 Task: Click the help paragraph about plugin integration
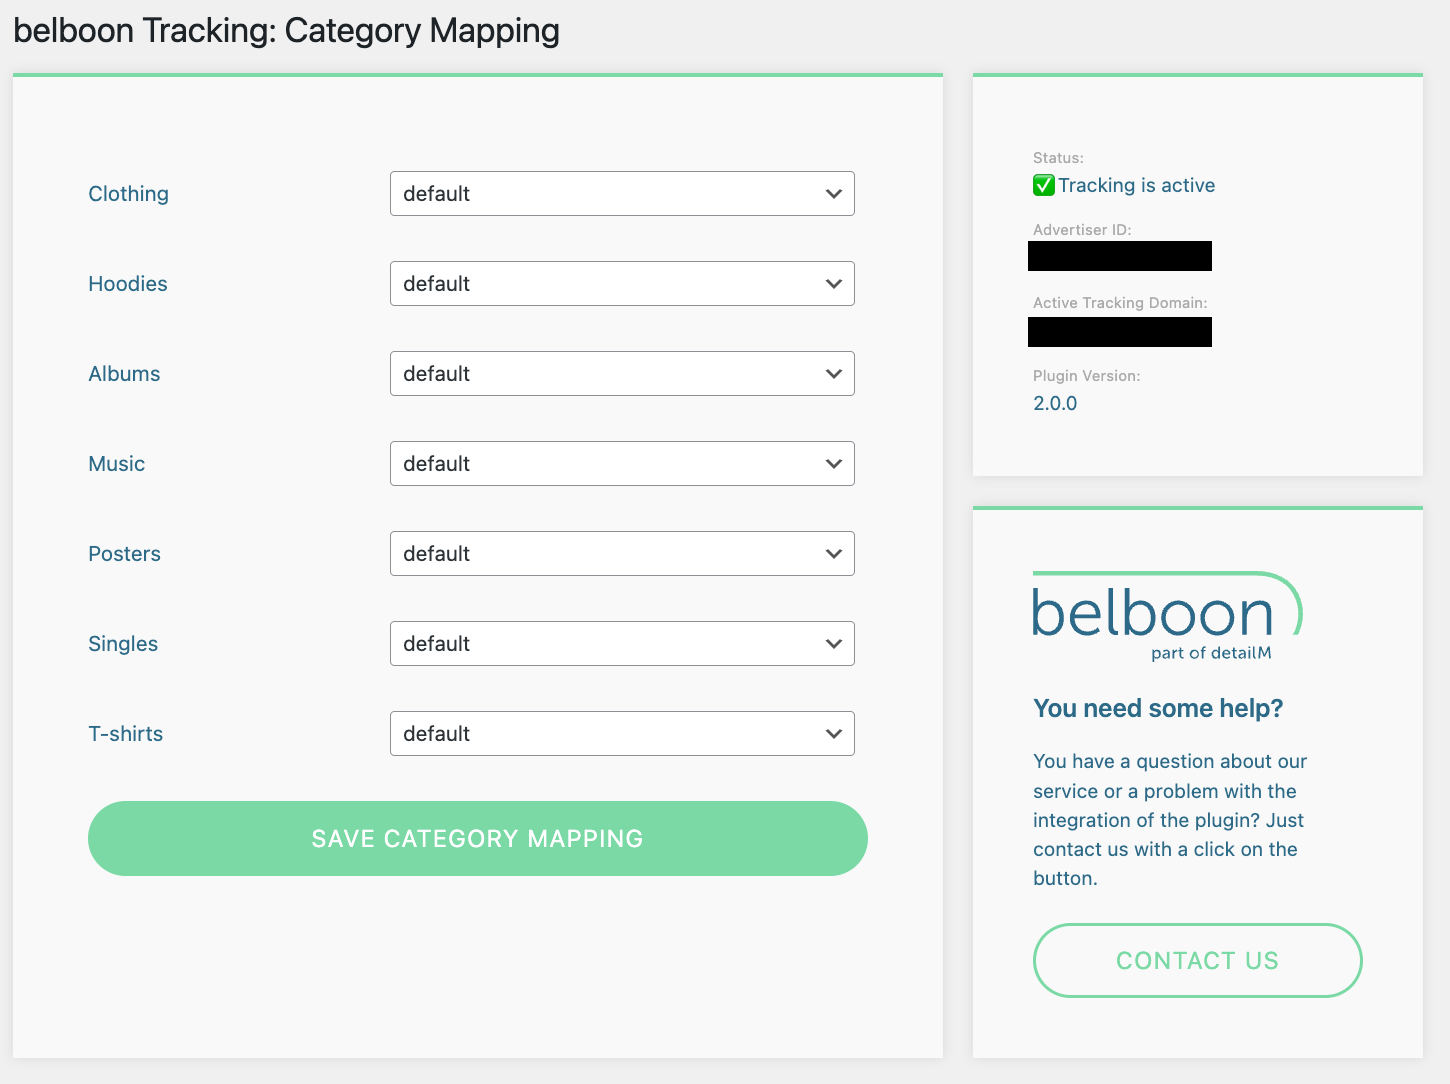pyautogui.click(x=1170, y=820)
